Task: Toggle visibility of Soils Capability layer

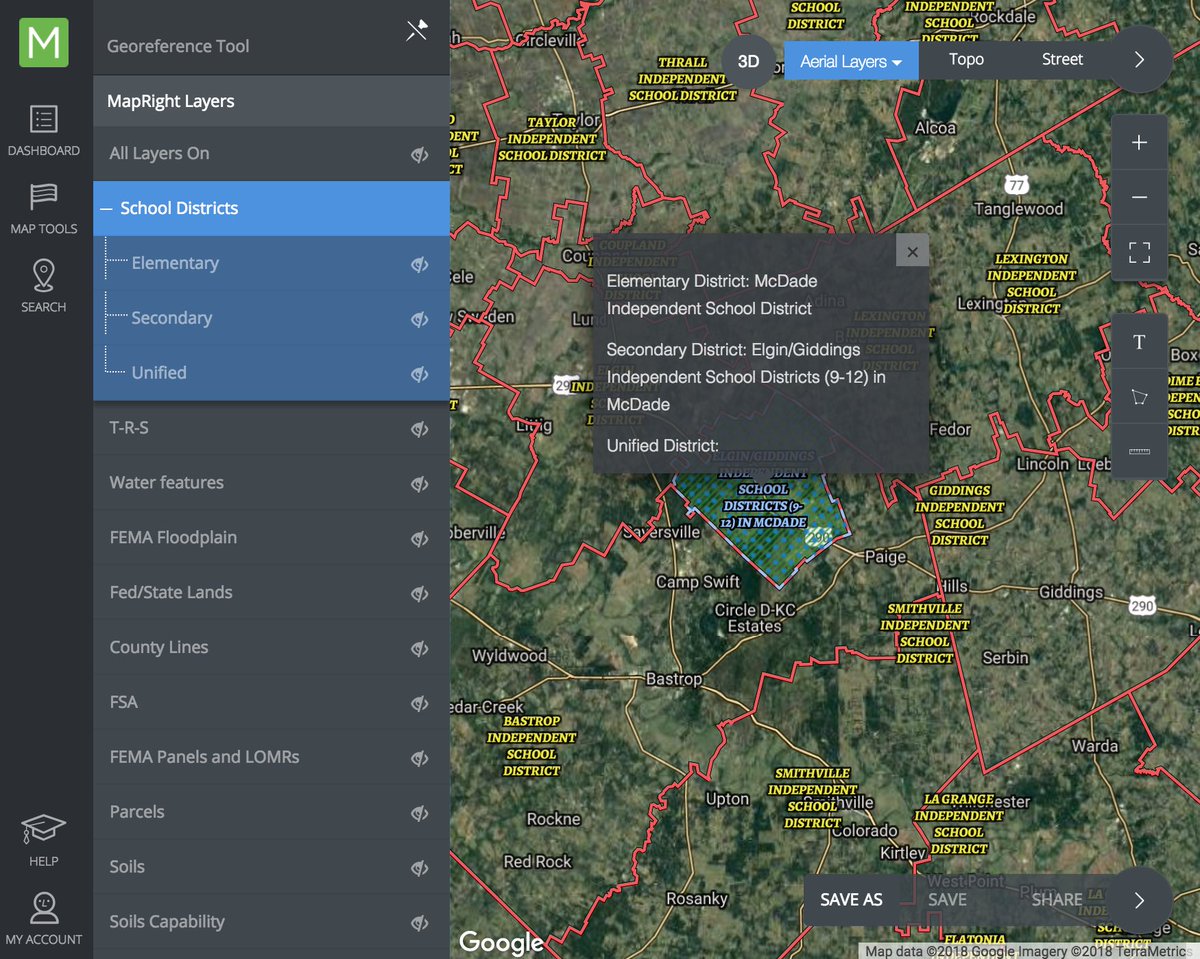Action: point(420,923)
